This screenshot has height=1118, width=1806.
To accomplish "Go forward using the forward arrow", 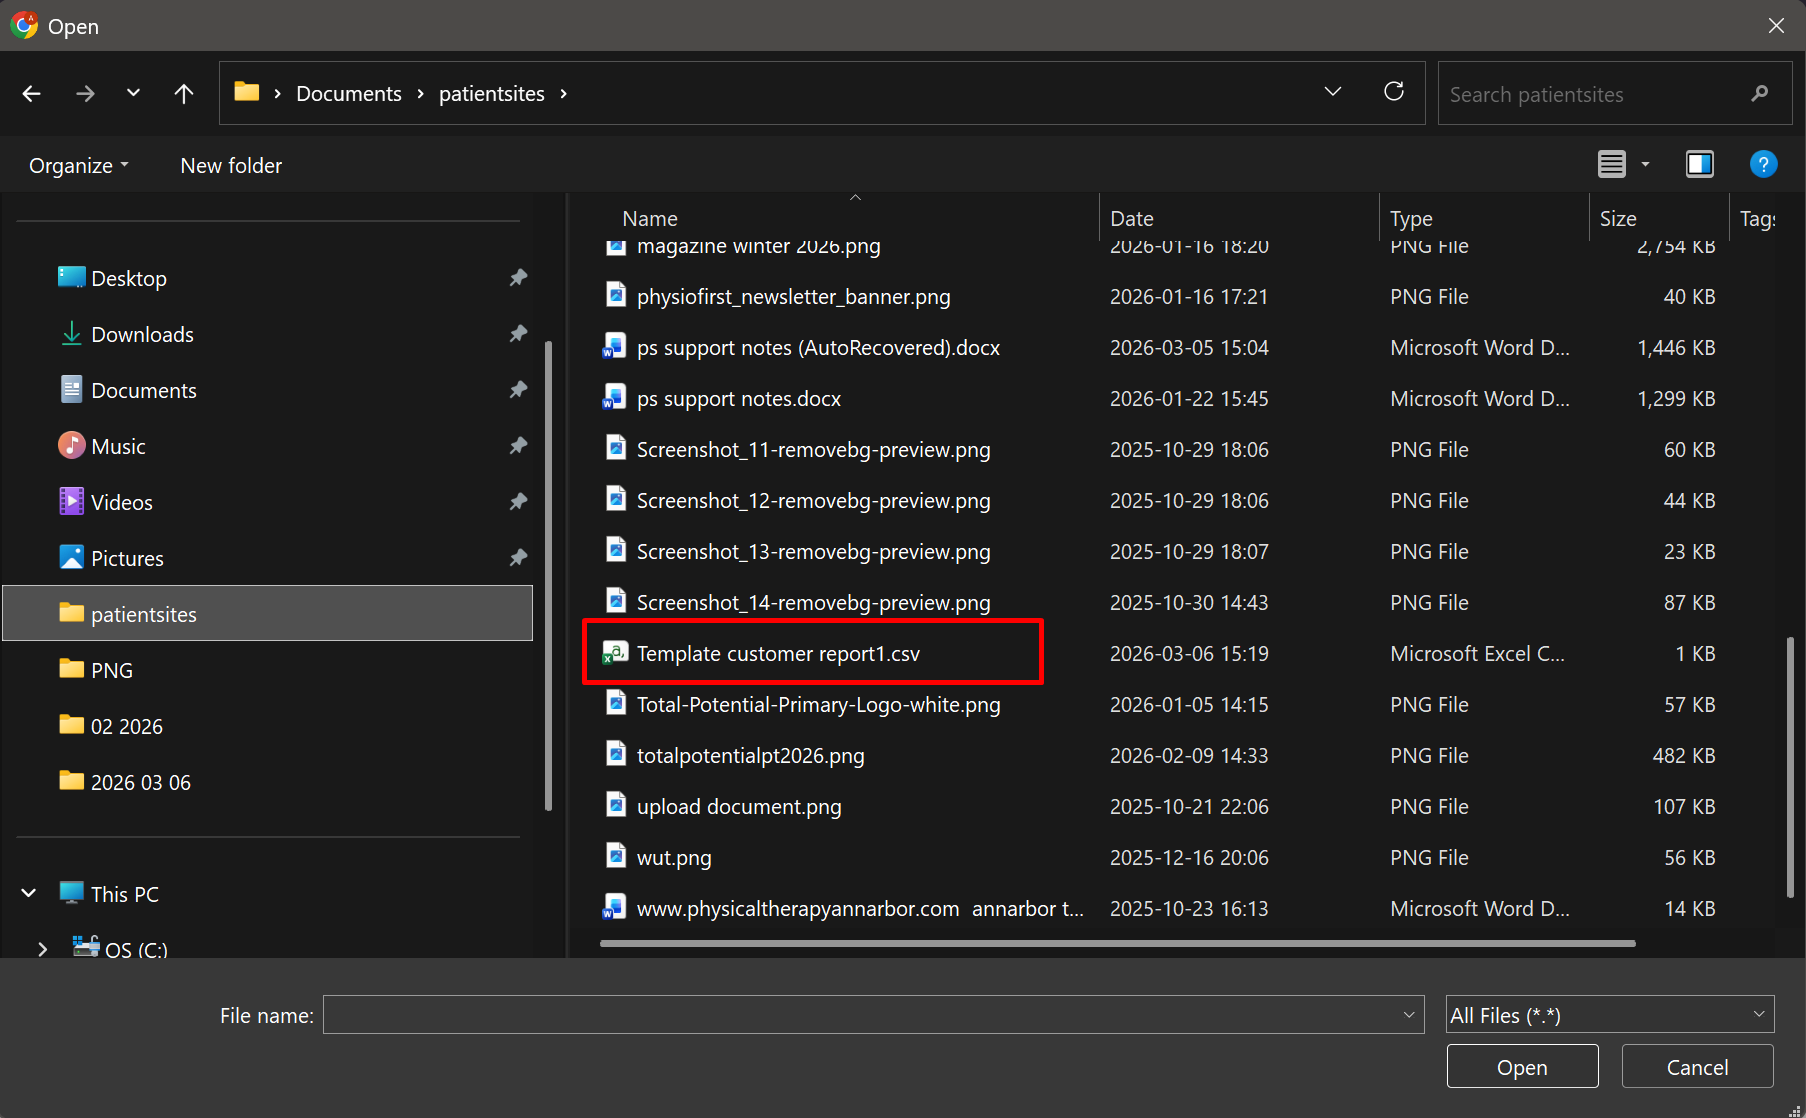I will (x=86, y=94).
